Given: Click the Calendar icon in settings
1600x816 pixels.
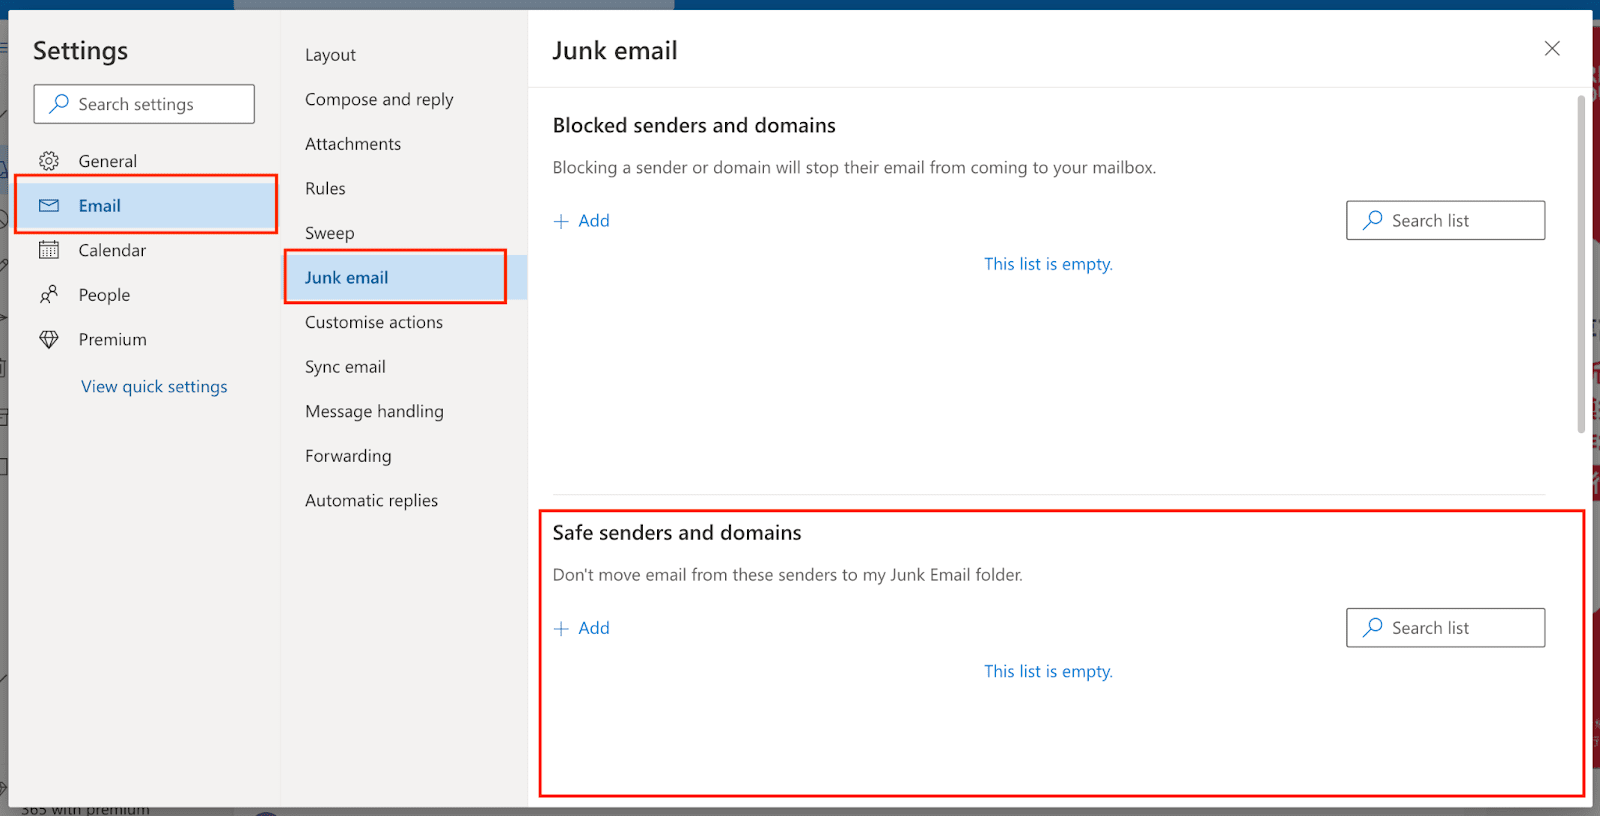Looking at the screenshot, I should tap(49, 250).
